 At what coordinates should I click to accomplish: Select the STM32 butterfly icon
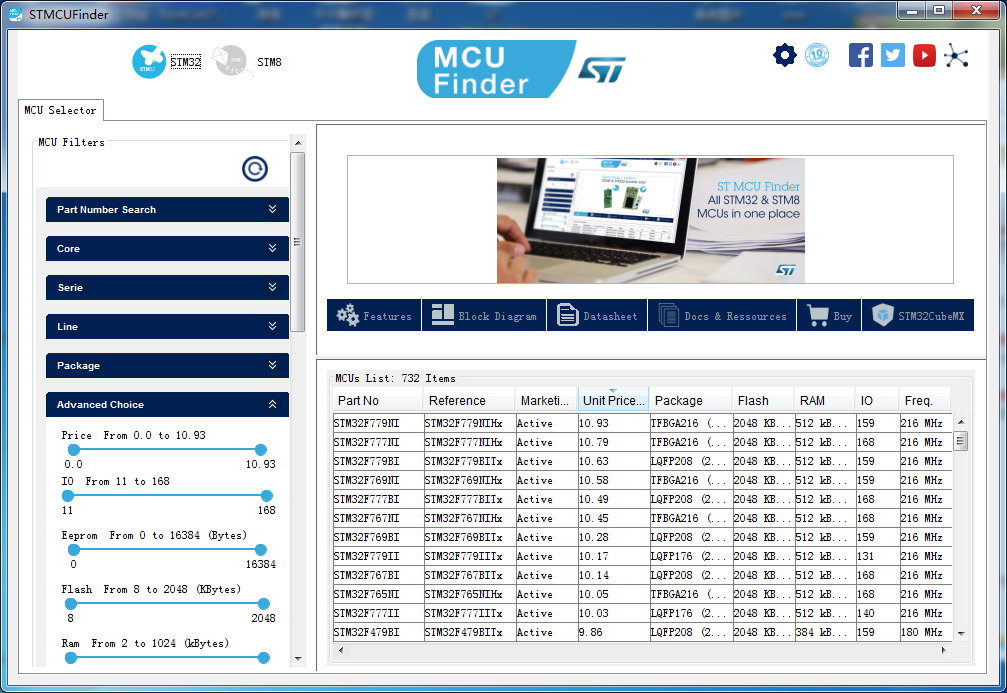point(149,62)
